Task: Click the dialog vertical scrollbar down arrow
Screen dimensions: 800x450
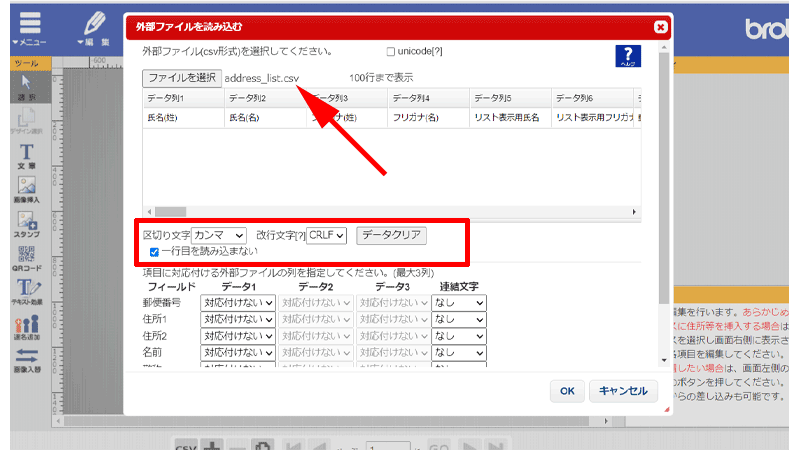Action: [x=664, y=360]
